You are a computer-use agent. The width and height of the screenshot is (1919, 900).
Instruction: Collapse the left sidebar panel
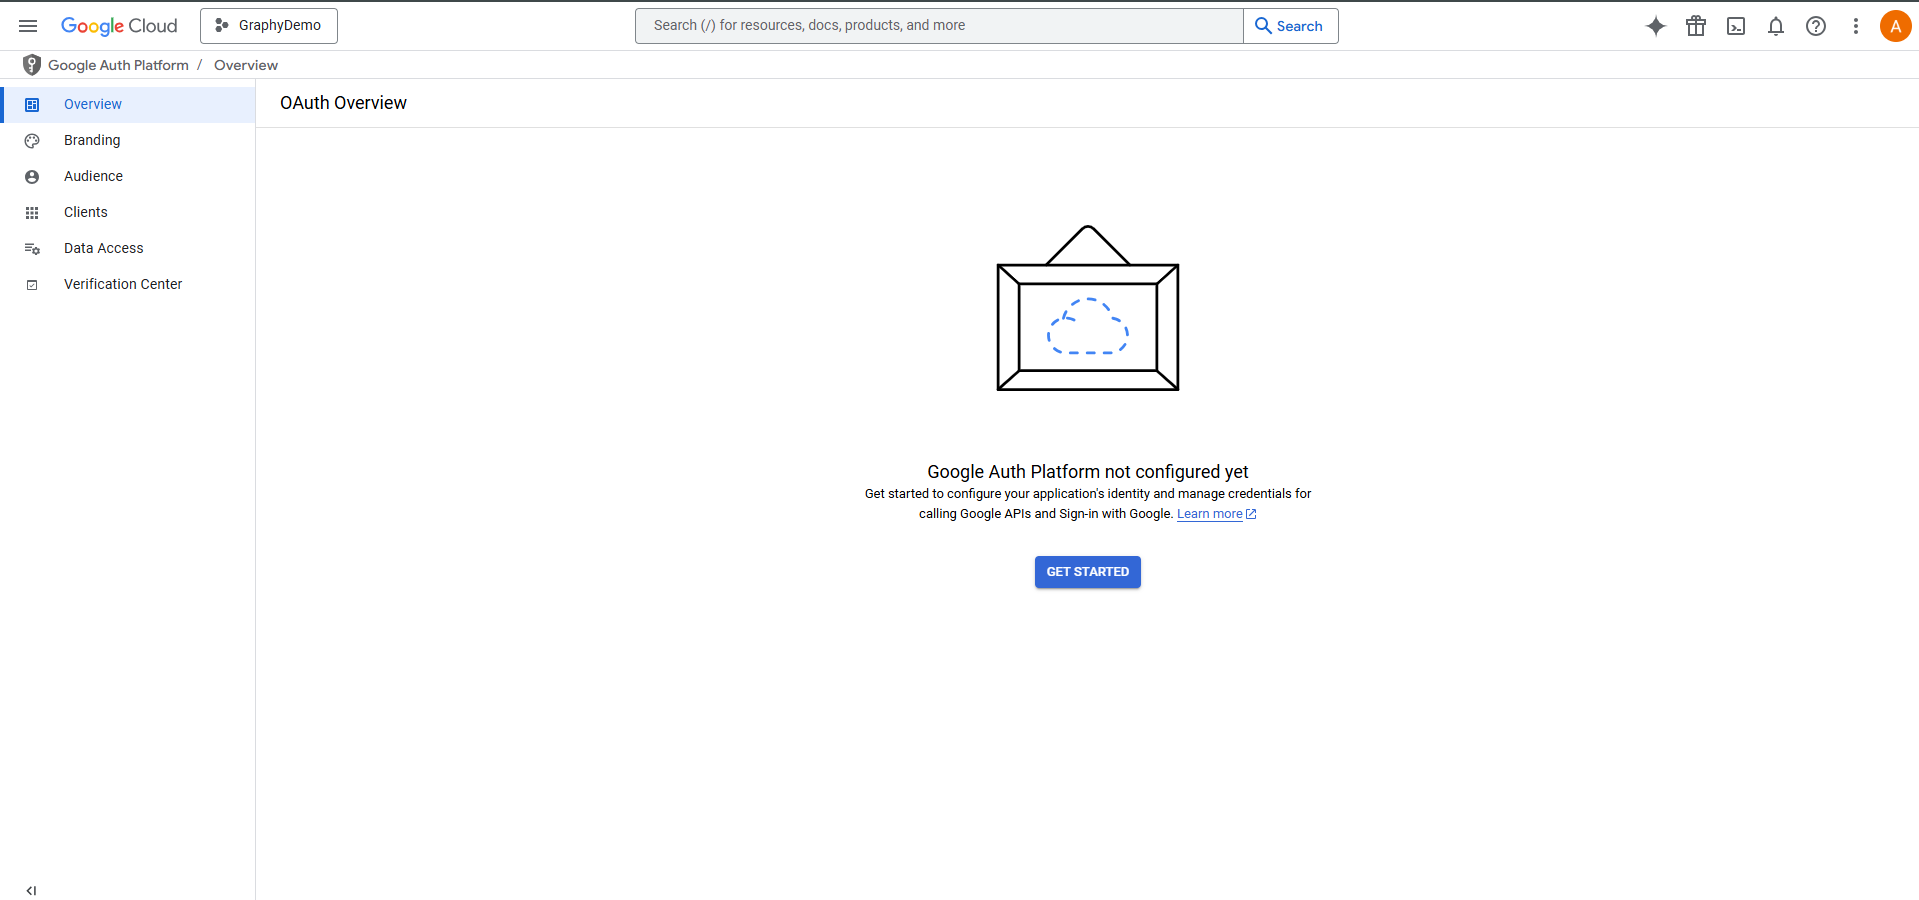click(x=31, y=890)
